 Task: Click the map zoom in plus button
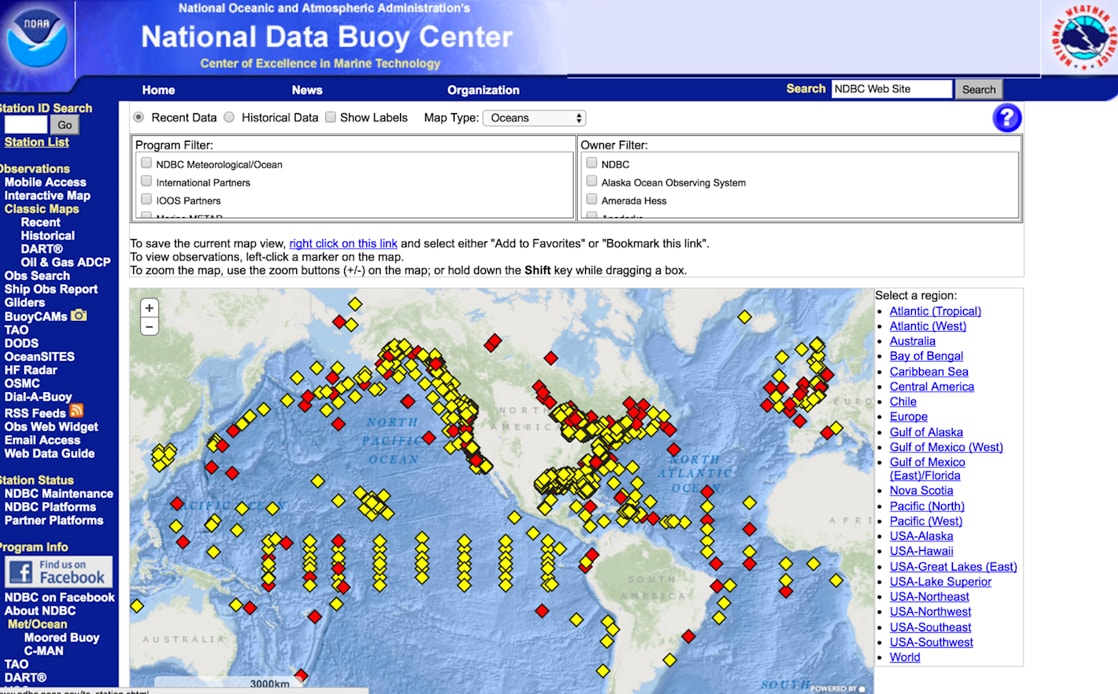[149, 308]
